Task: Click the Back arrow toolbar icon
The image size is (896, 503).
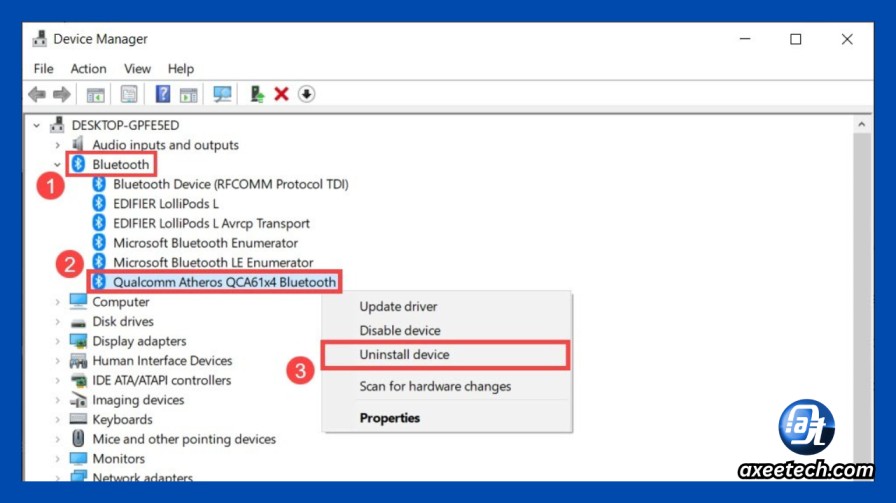Action: (37, 94)
